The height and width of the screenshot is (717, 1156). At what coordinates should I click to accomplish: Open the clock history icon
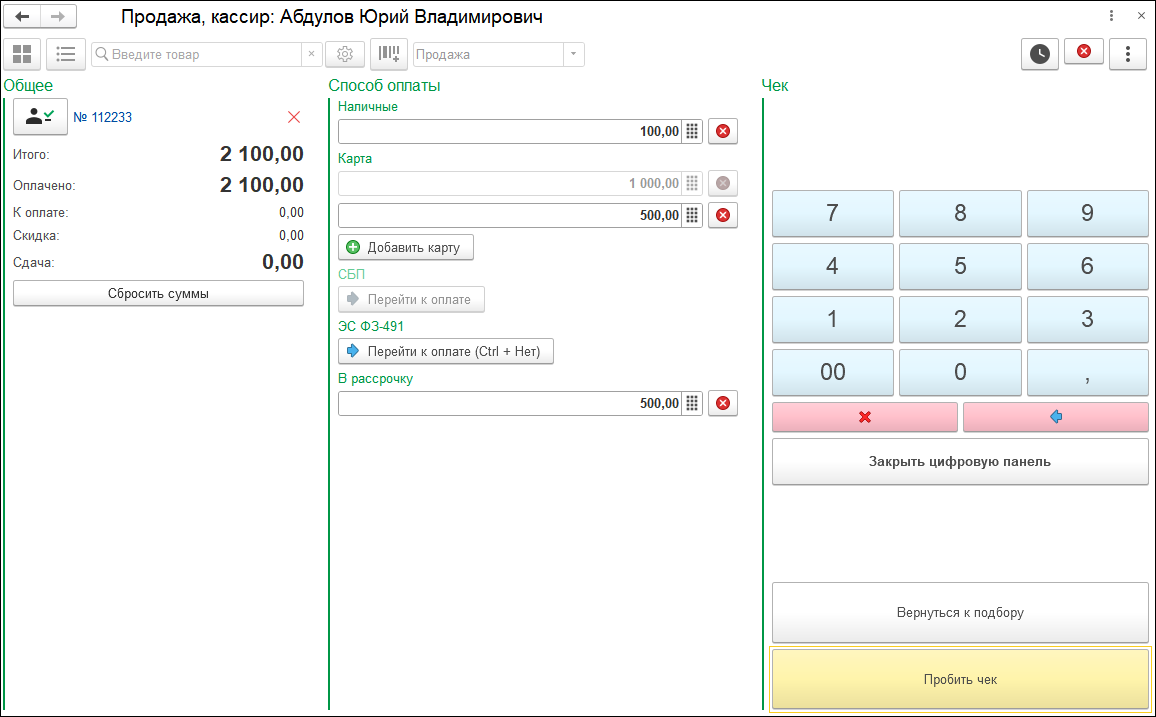[1040, 54]
